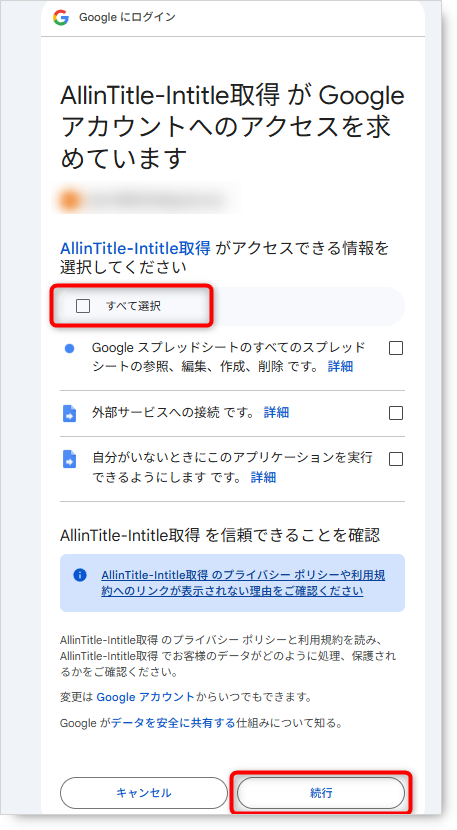Click the blue AllinTitle-Intitle取得 app name link
Image resolution: width=457 pixels, height=830 pixels.
pos(136,248)
